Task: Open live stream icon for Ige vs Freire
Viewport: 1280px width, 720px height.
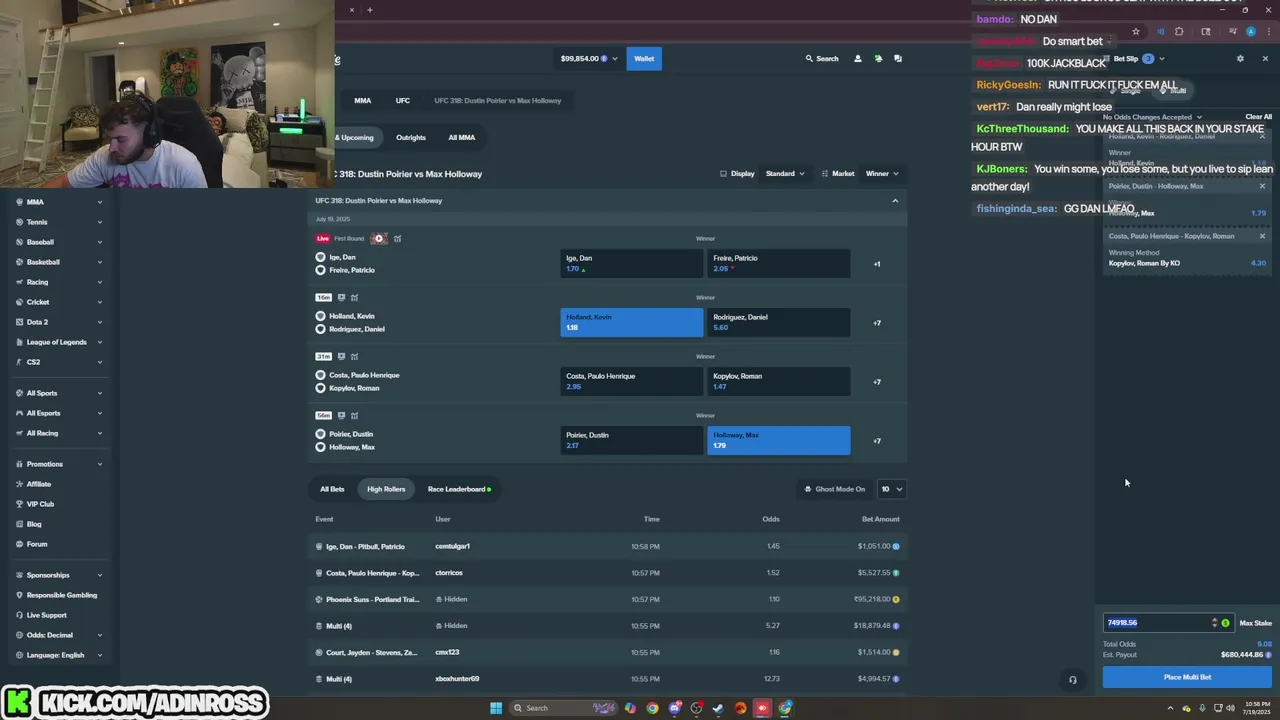Action: (379, 239)
